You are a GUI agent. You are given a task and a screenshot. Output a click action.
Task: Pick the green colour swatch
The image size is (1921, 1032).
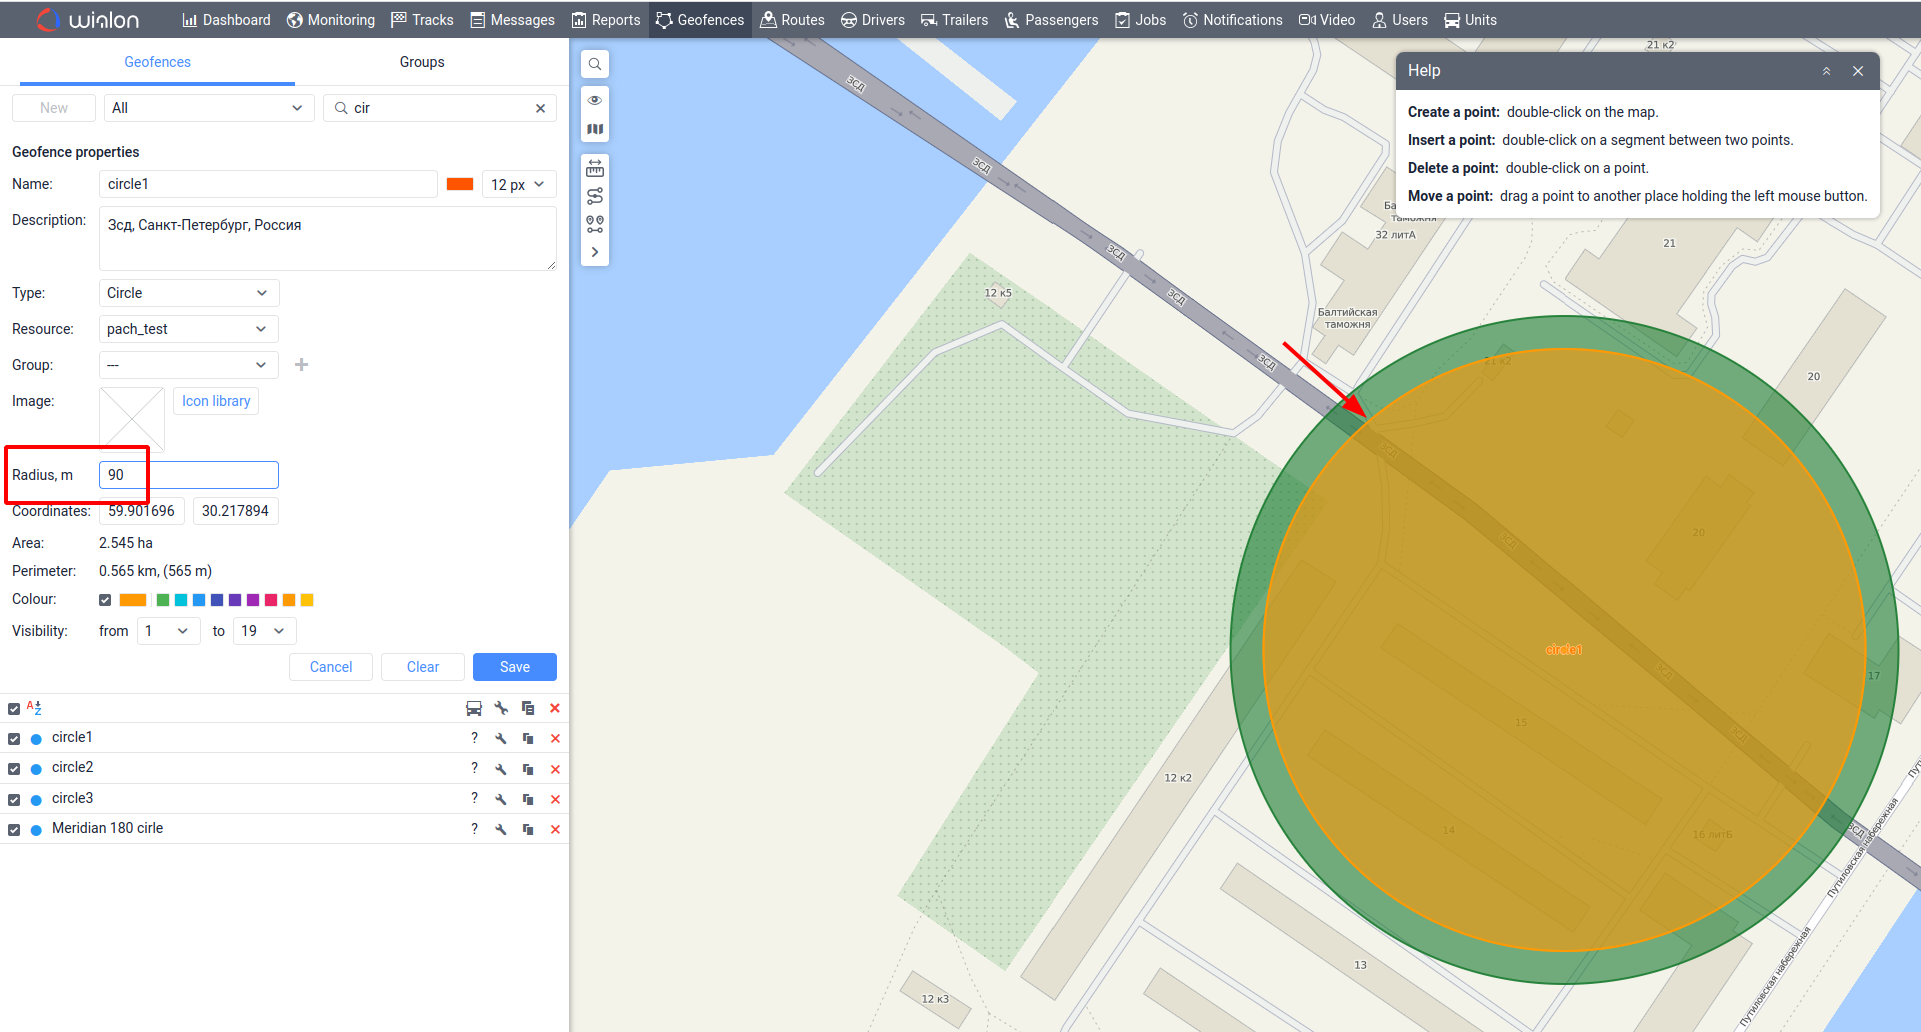[x=163, y=600]
